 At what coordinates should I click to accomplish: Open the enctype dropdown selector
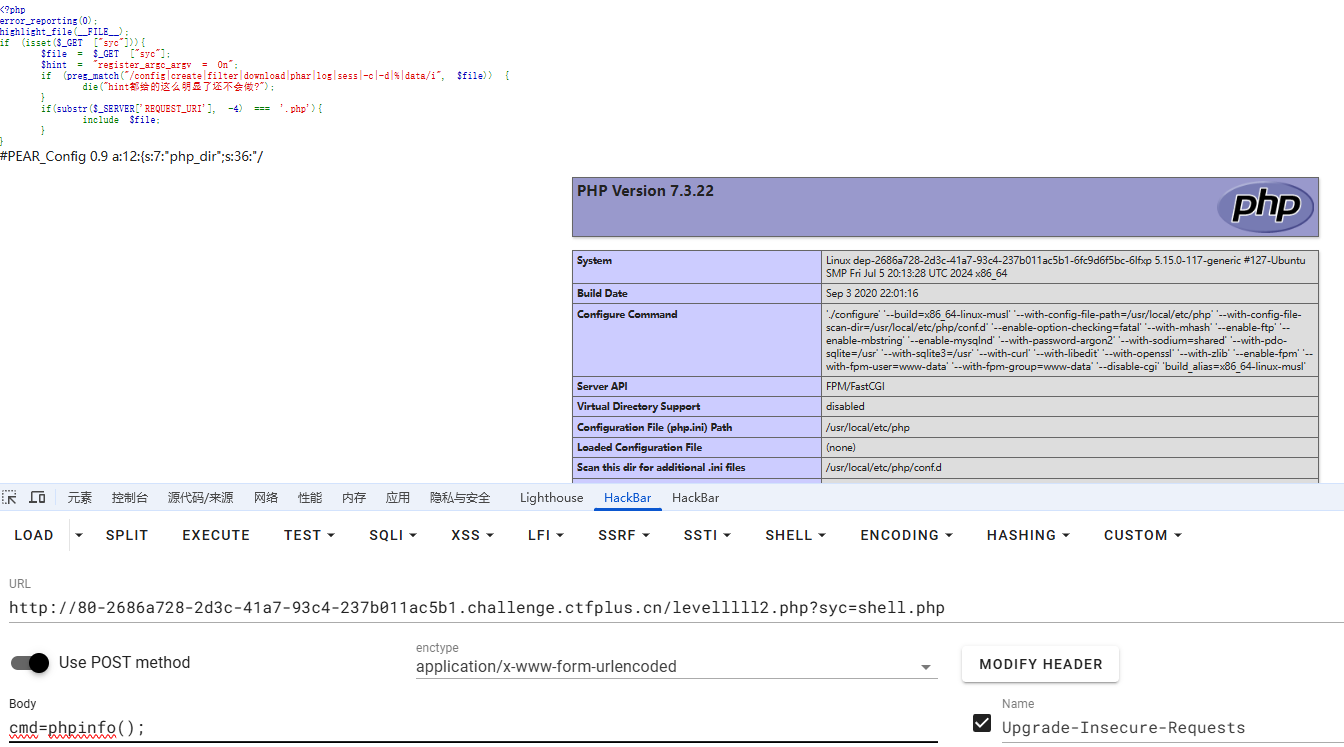676,667
